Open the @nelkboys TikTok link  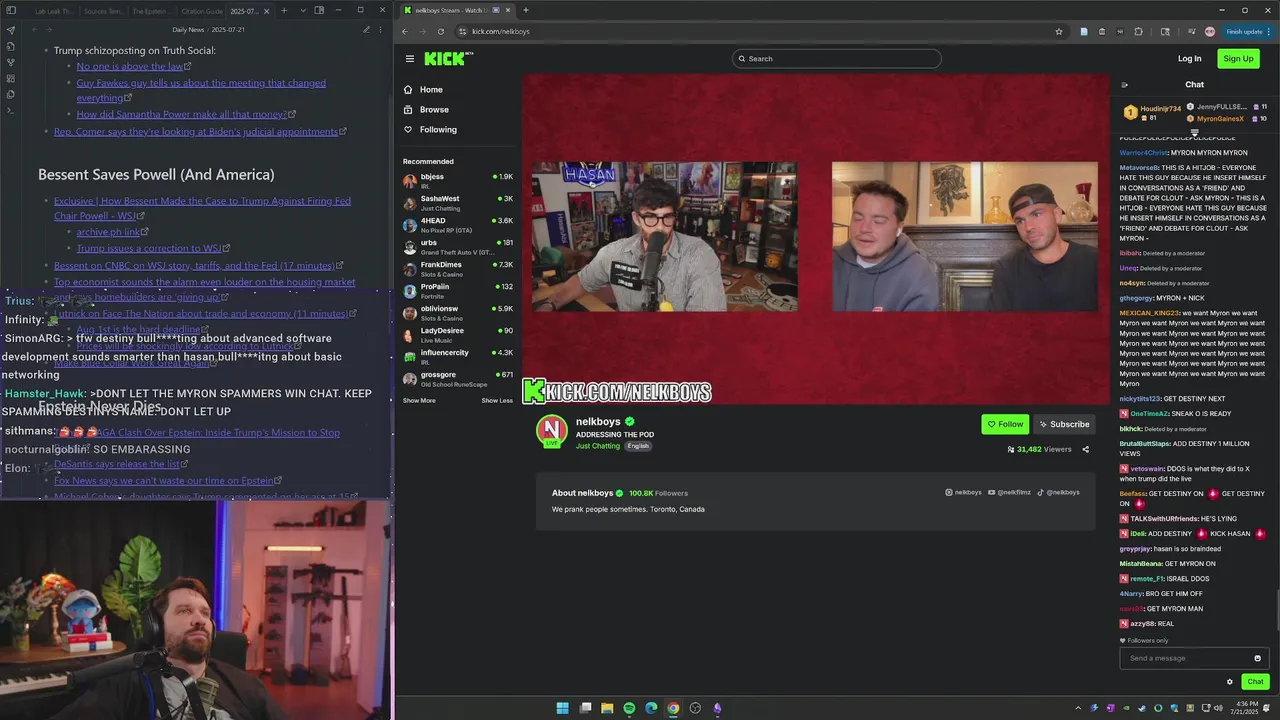(x=1058, y=492)
